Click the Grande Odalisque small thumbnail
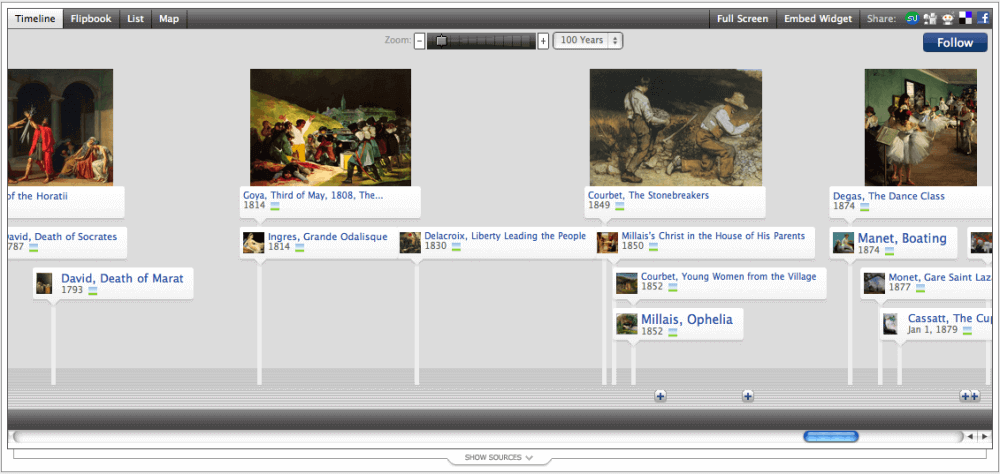1000x474 pixels. pos(253,242)
